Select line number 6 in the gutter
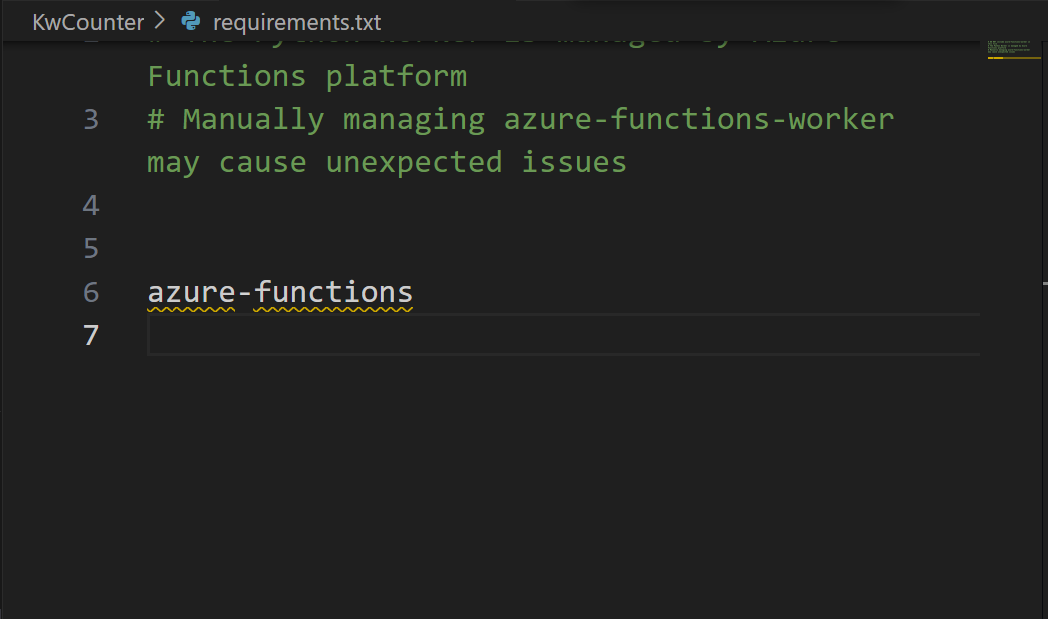Viewport: 1048px width, 619px height. 90,292
